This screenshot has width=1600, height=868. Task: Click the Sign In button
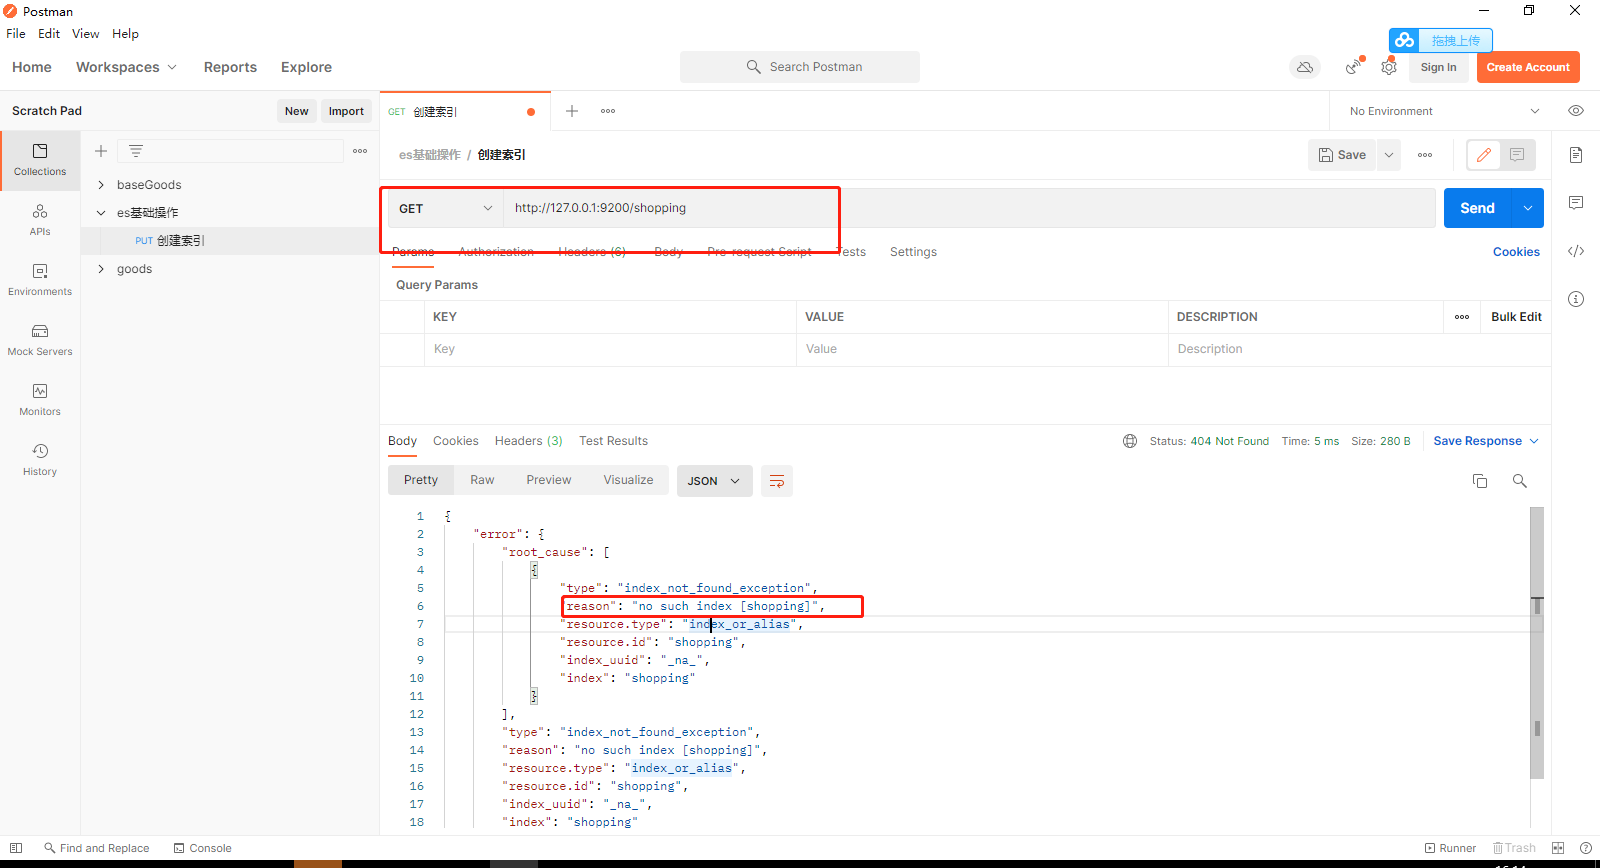pyautogui.click(x=1438, y=67)
